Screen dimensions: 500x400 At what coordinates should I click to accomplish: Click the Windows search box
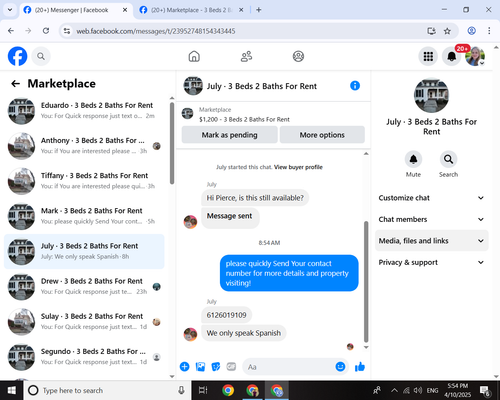point(107,390)
